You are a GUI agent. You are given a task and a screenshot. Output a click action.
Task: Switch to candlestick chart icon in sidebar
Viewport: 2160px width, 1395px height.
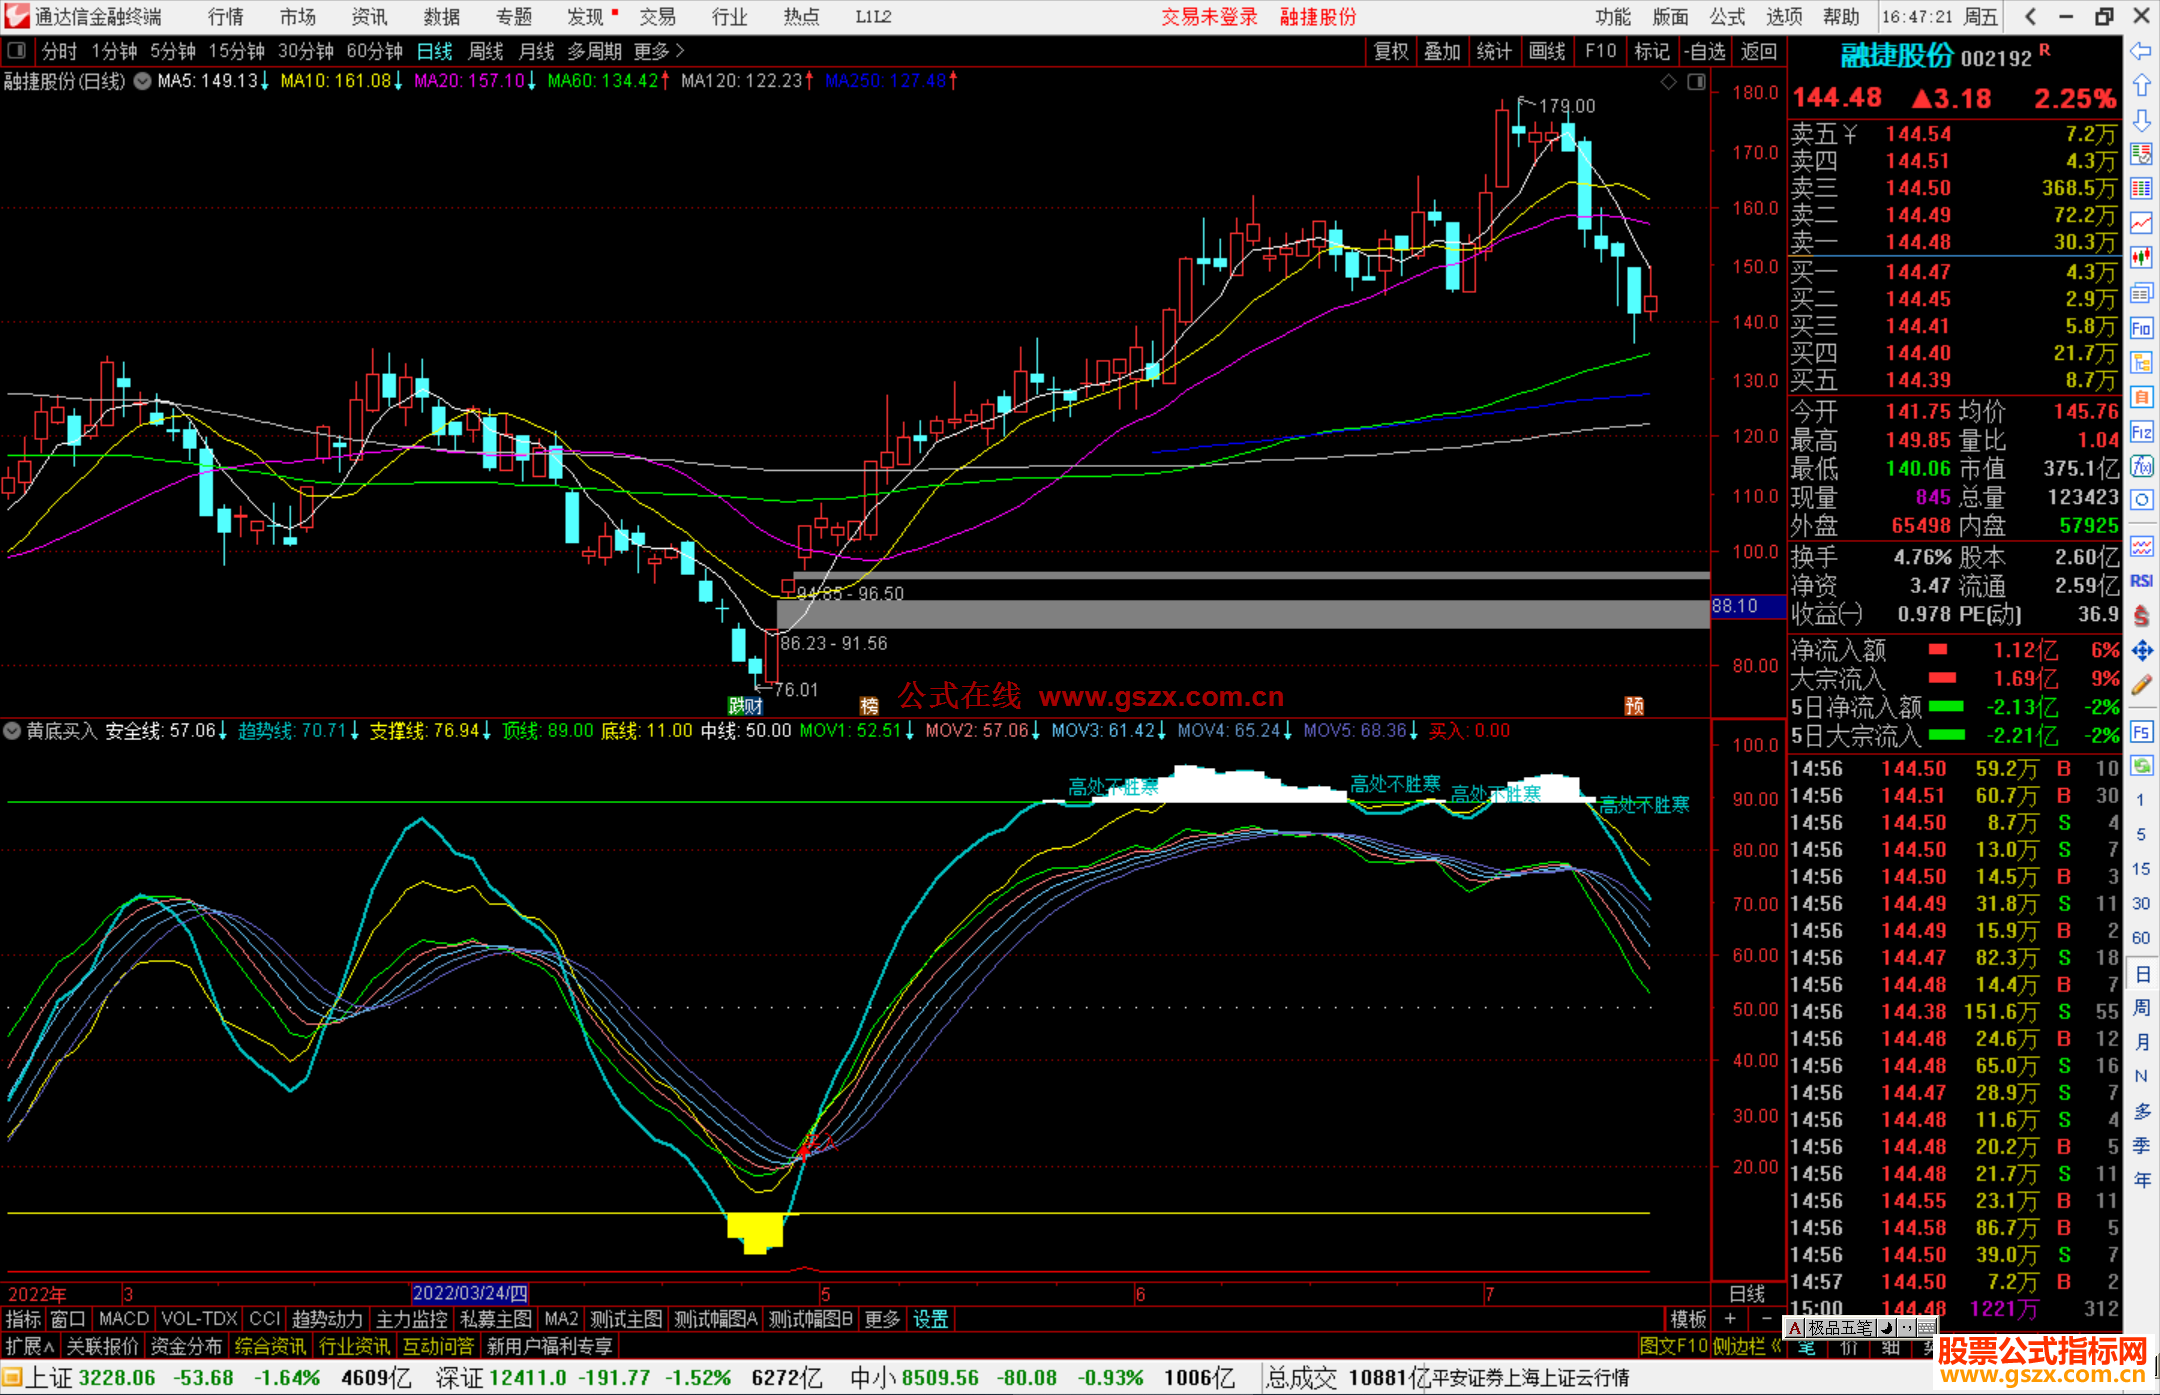[x=2141, y=258]
